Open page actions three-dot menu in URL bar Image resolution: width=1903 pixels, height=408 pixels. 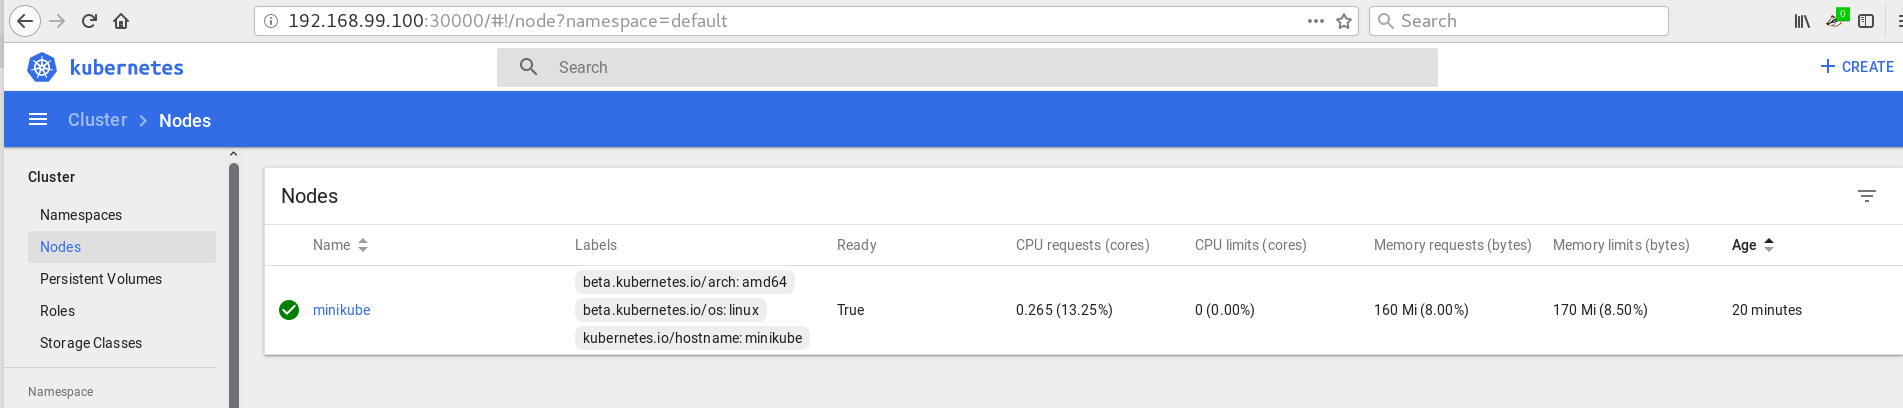click(x=1316, y=21)
